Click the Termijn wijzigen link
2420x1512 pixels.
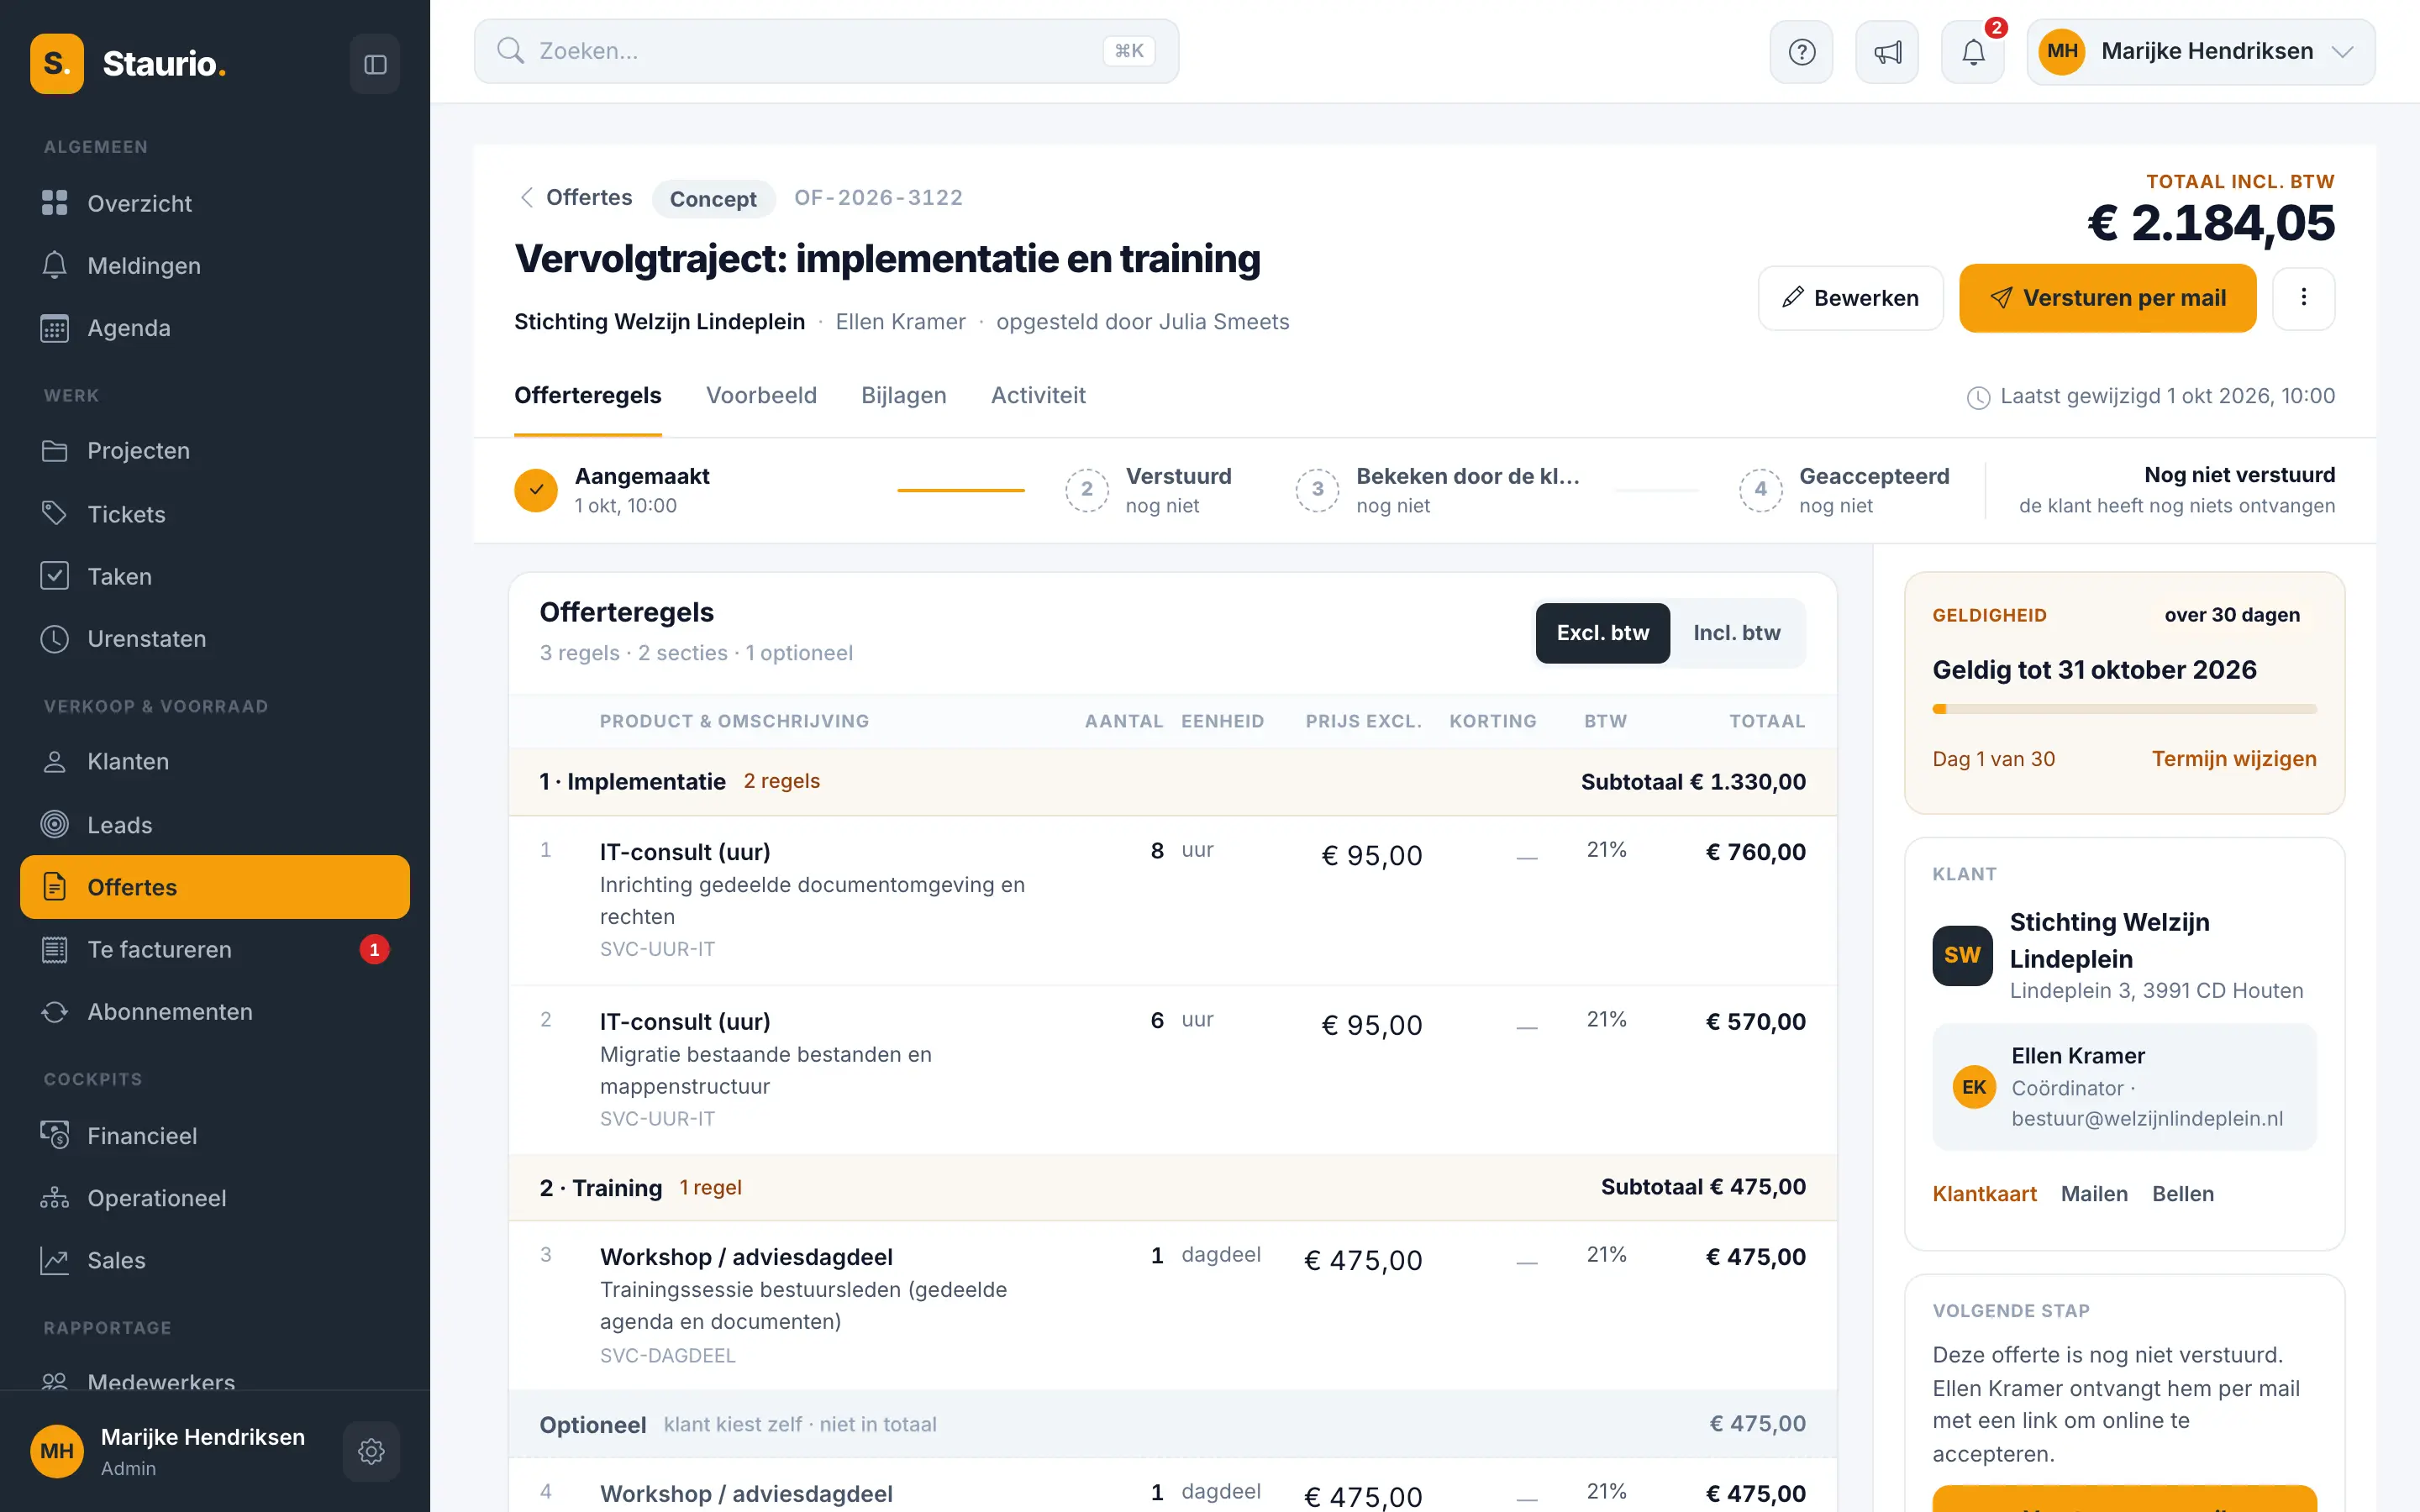pyautogui.click(x=2233, y=759)
